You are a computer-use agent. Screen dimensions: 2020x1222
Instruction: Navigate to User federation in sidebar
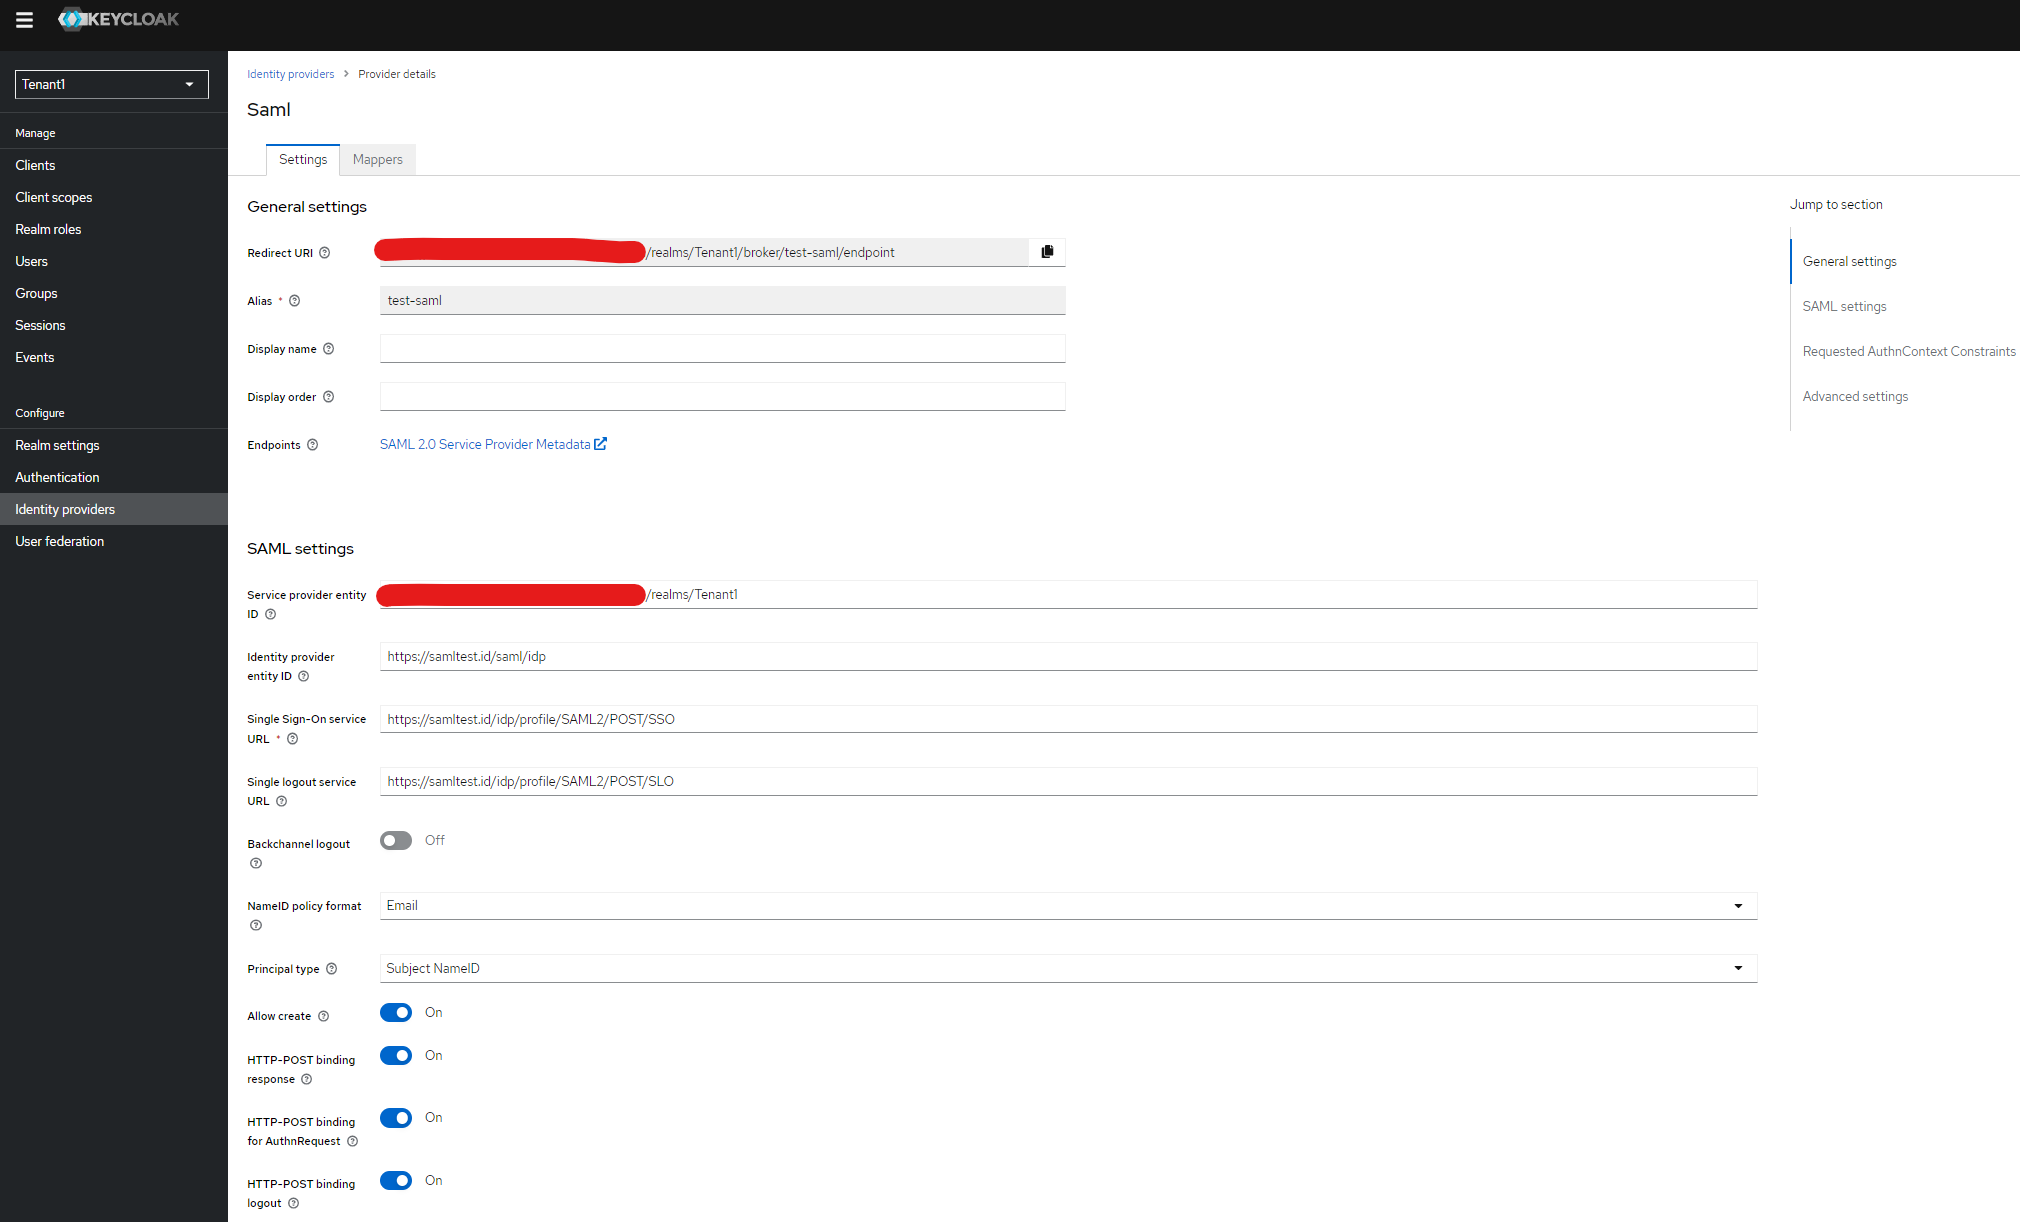pos(59,541)
